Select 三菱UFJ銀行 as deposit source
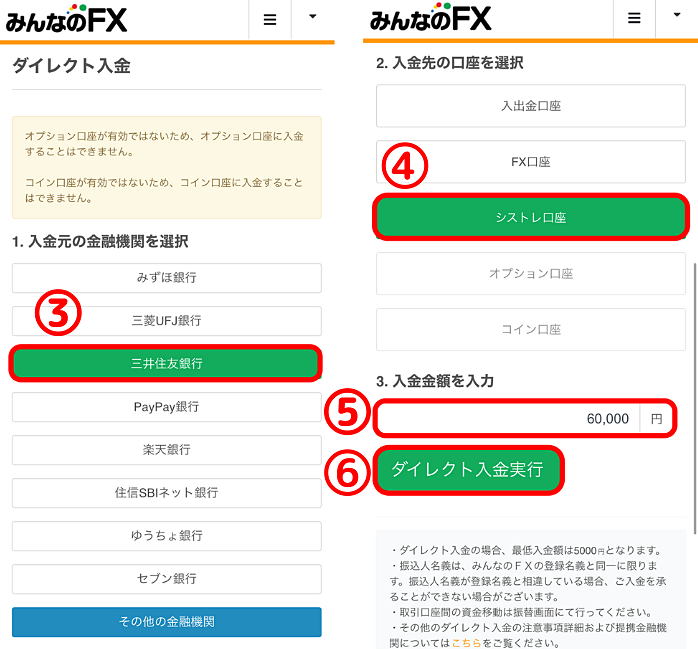 (166, 321)
